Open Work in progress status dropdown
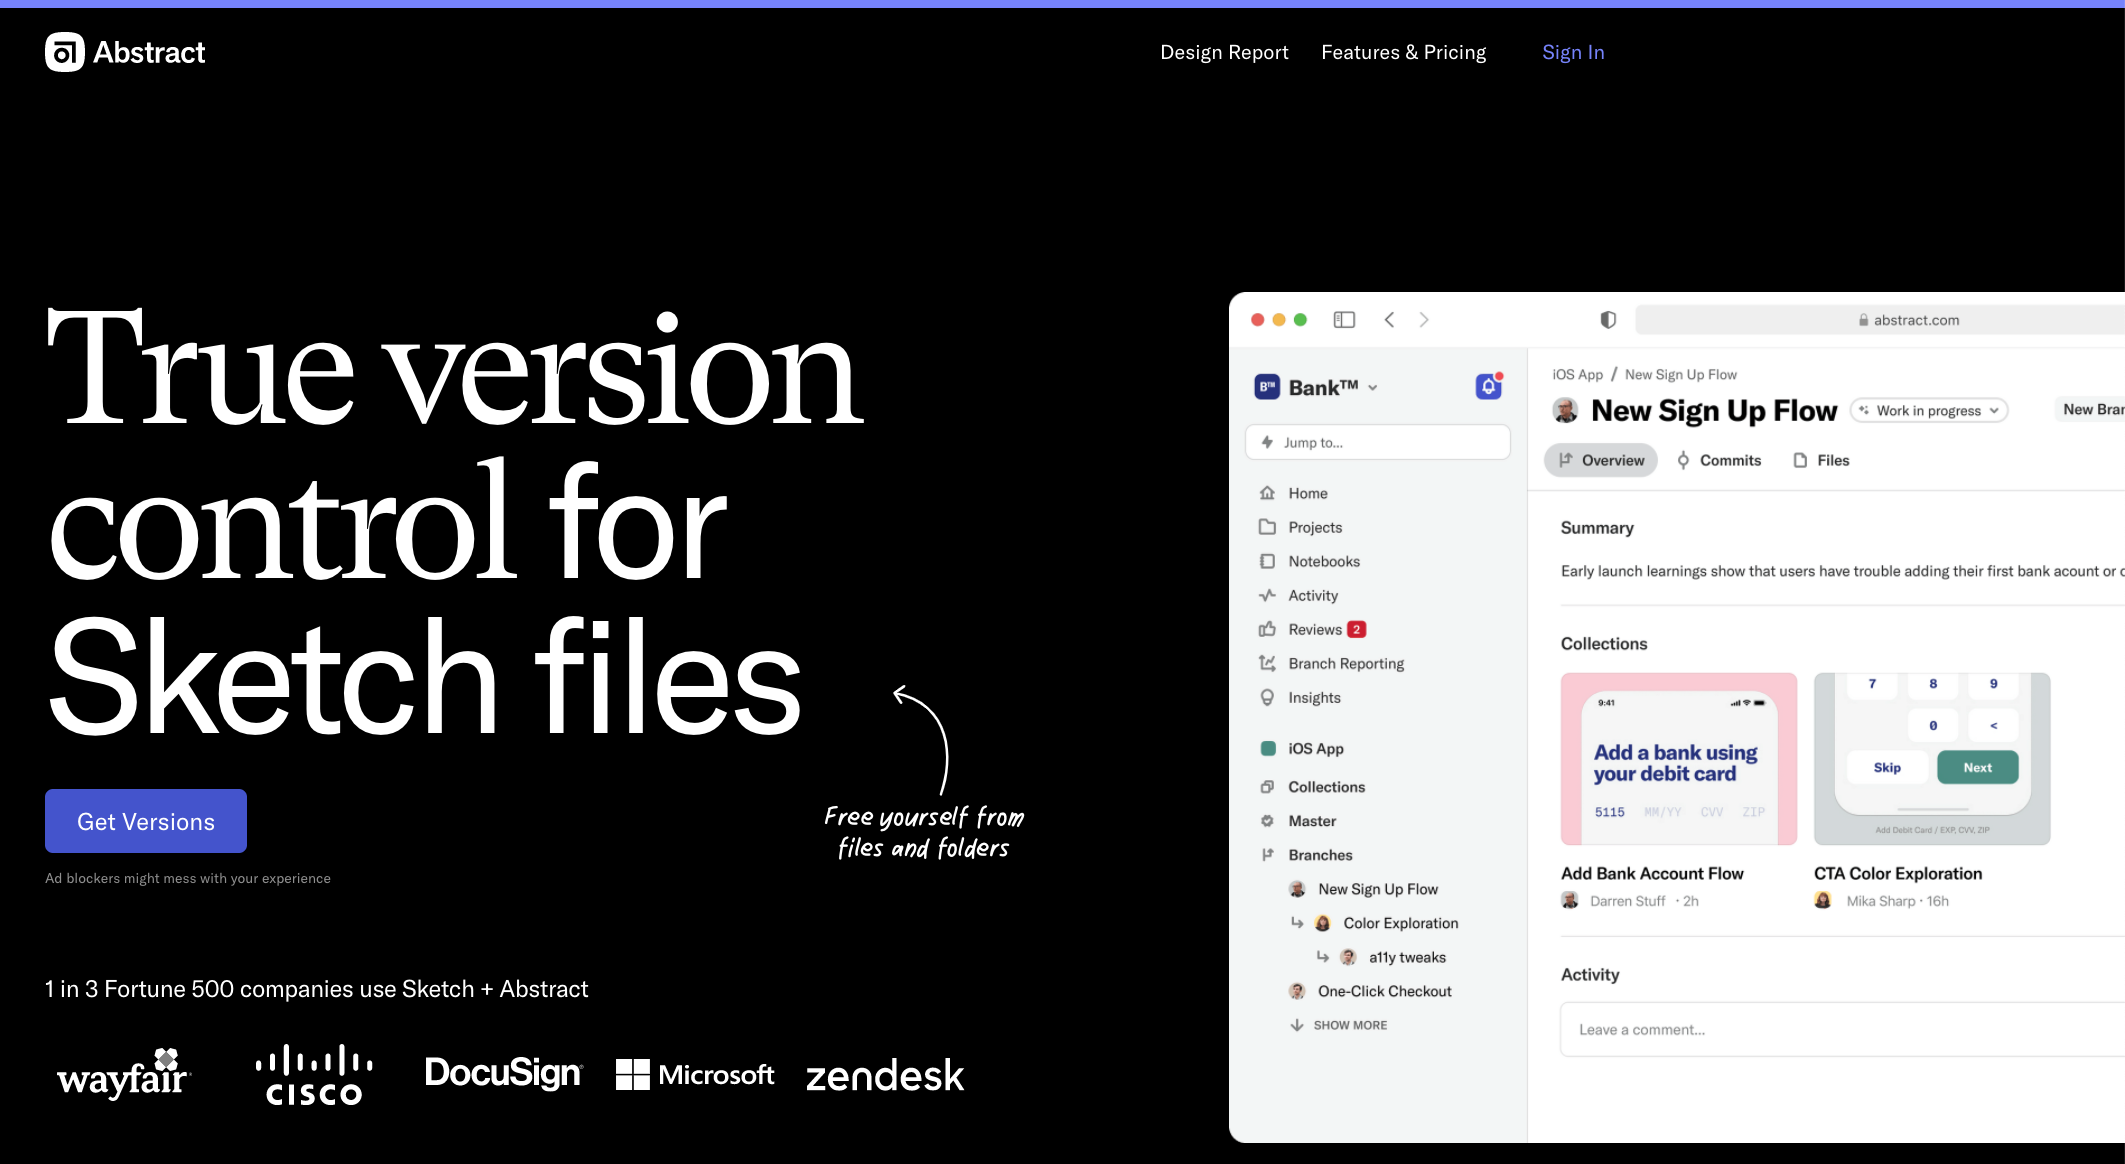The image size is (2125, 1164). (1929, 410)
